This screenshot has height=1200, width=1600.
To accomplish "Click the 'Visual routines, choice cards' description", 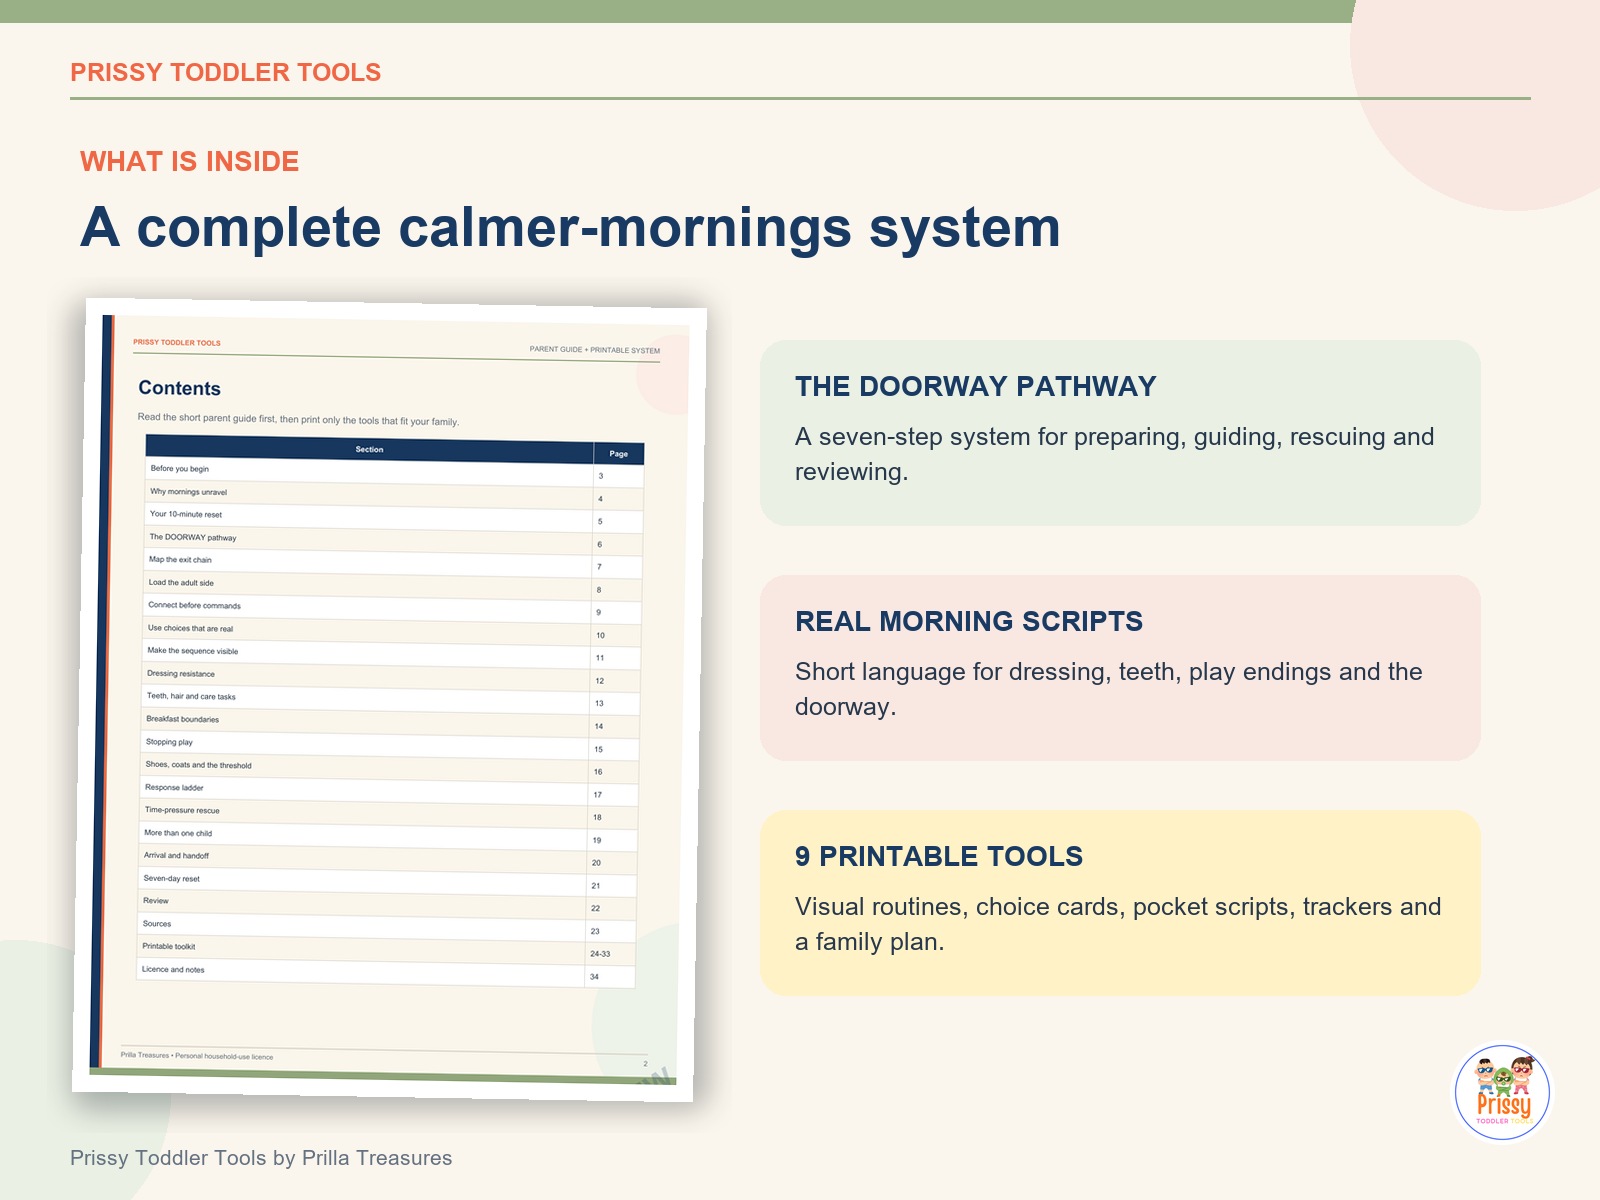I will (1118, 924).
